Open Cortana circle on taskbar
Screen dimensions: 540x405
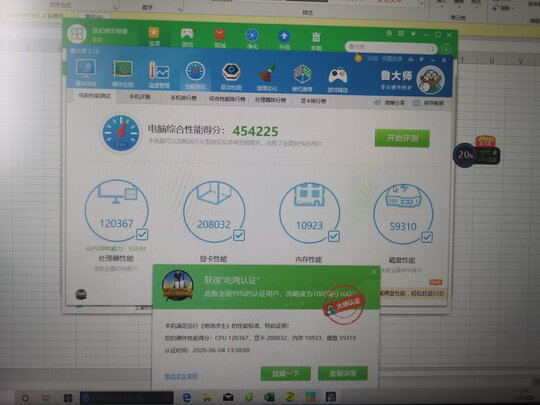(x=25, y=398)
